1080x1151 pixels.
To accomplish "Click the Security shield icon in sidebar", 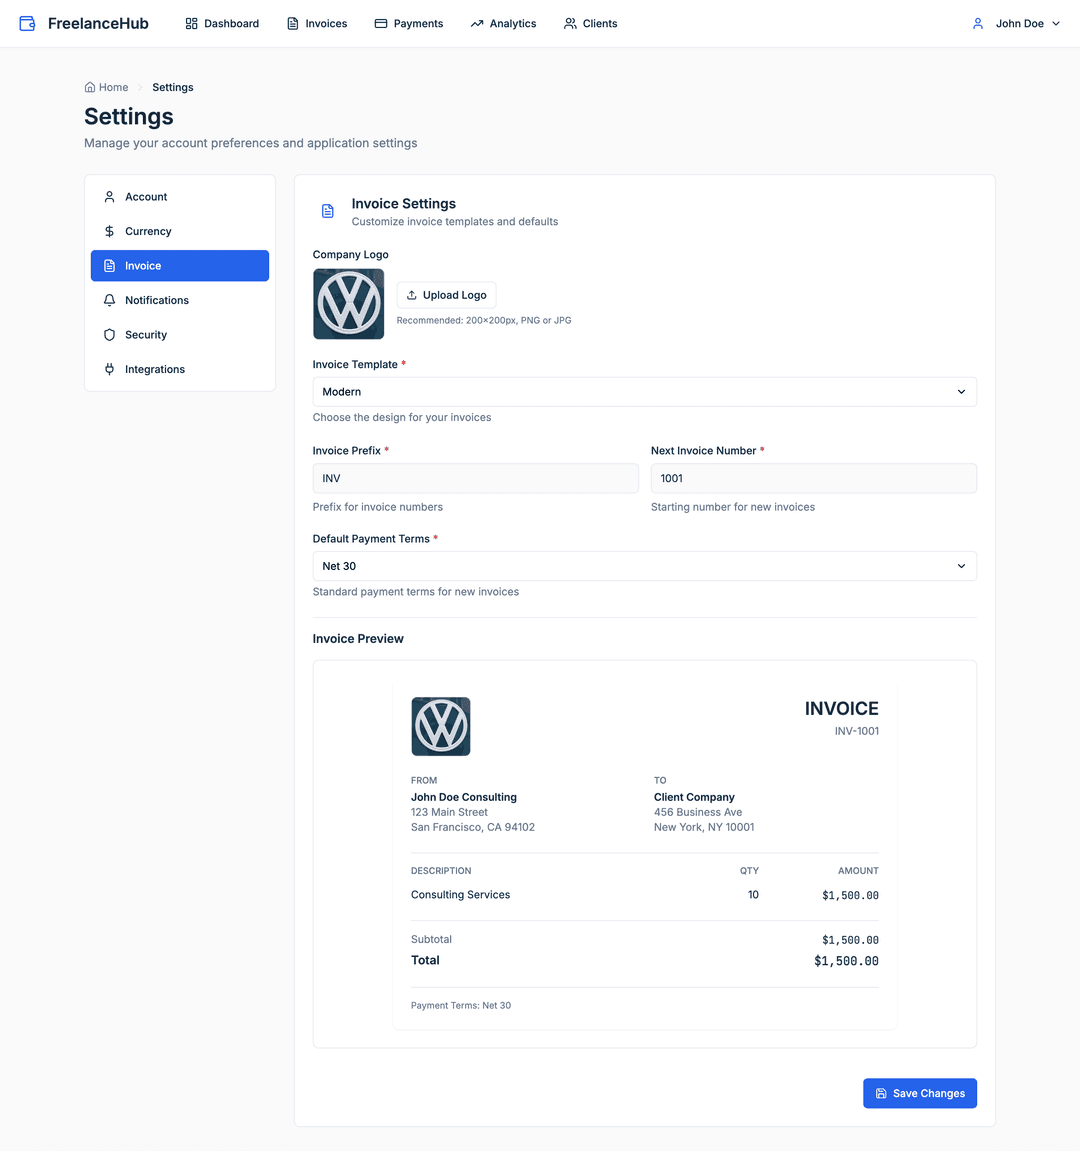I will (x=110, y=335).
